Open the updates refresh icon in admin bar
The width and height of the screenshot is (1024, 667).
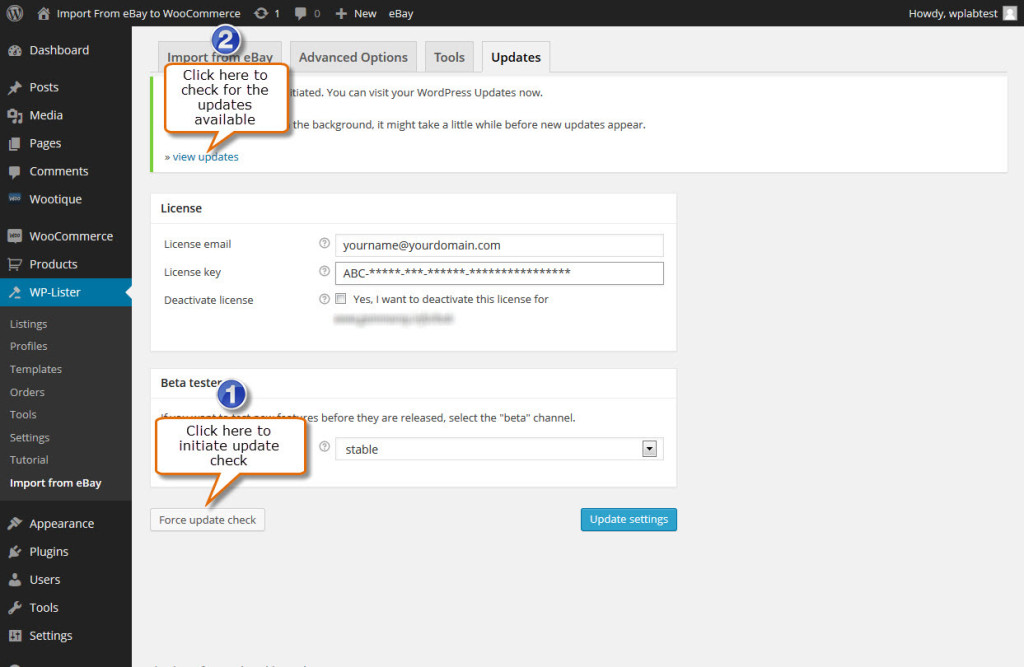[x=261, y=13]
